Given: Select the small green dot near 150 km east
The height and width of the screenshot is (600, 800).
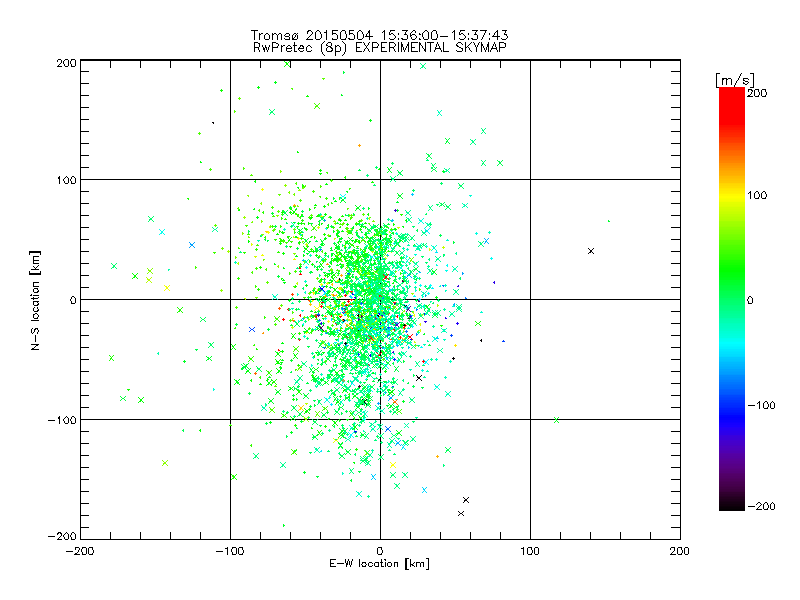Looking at the screenshot, I should [x=609, y=221].
